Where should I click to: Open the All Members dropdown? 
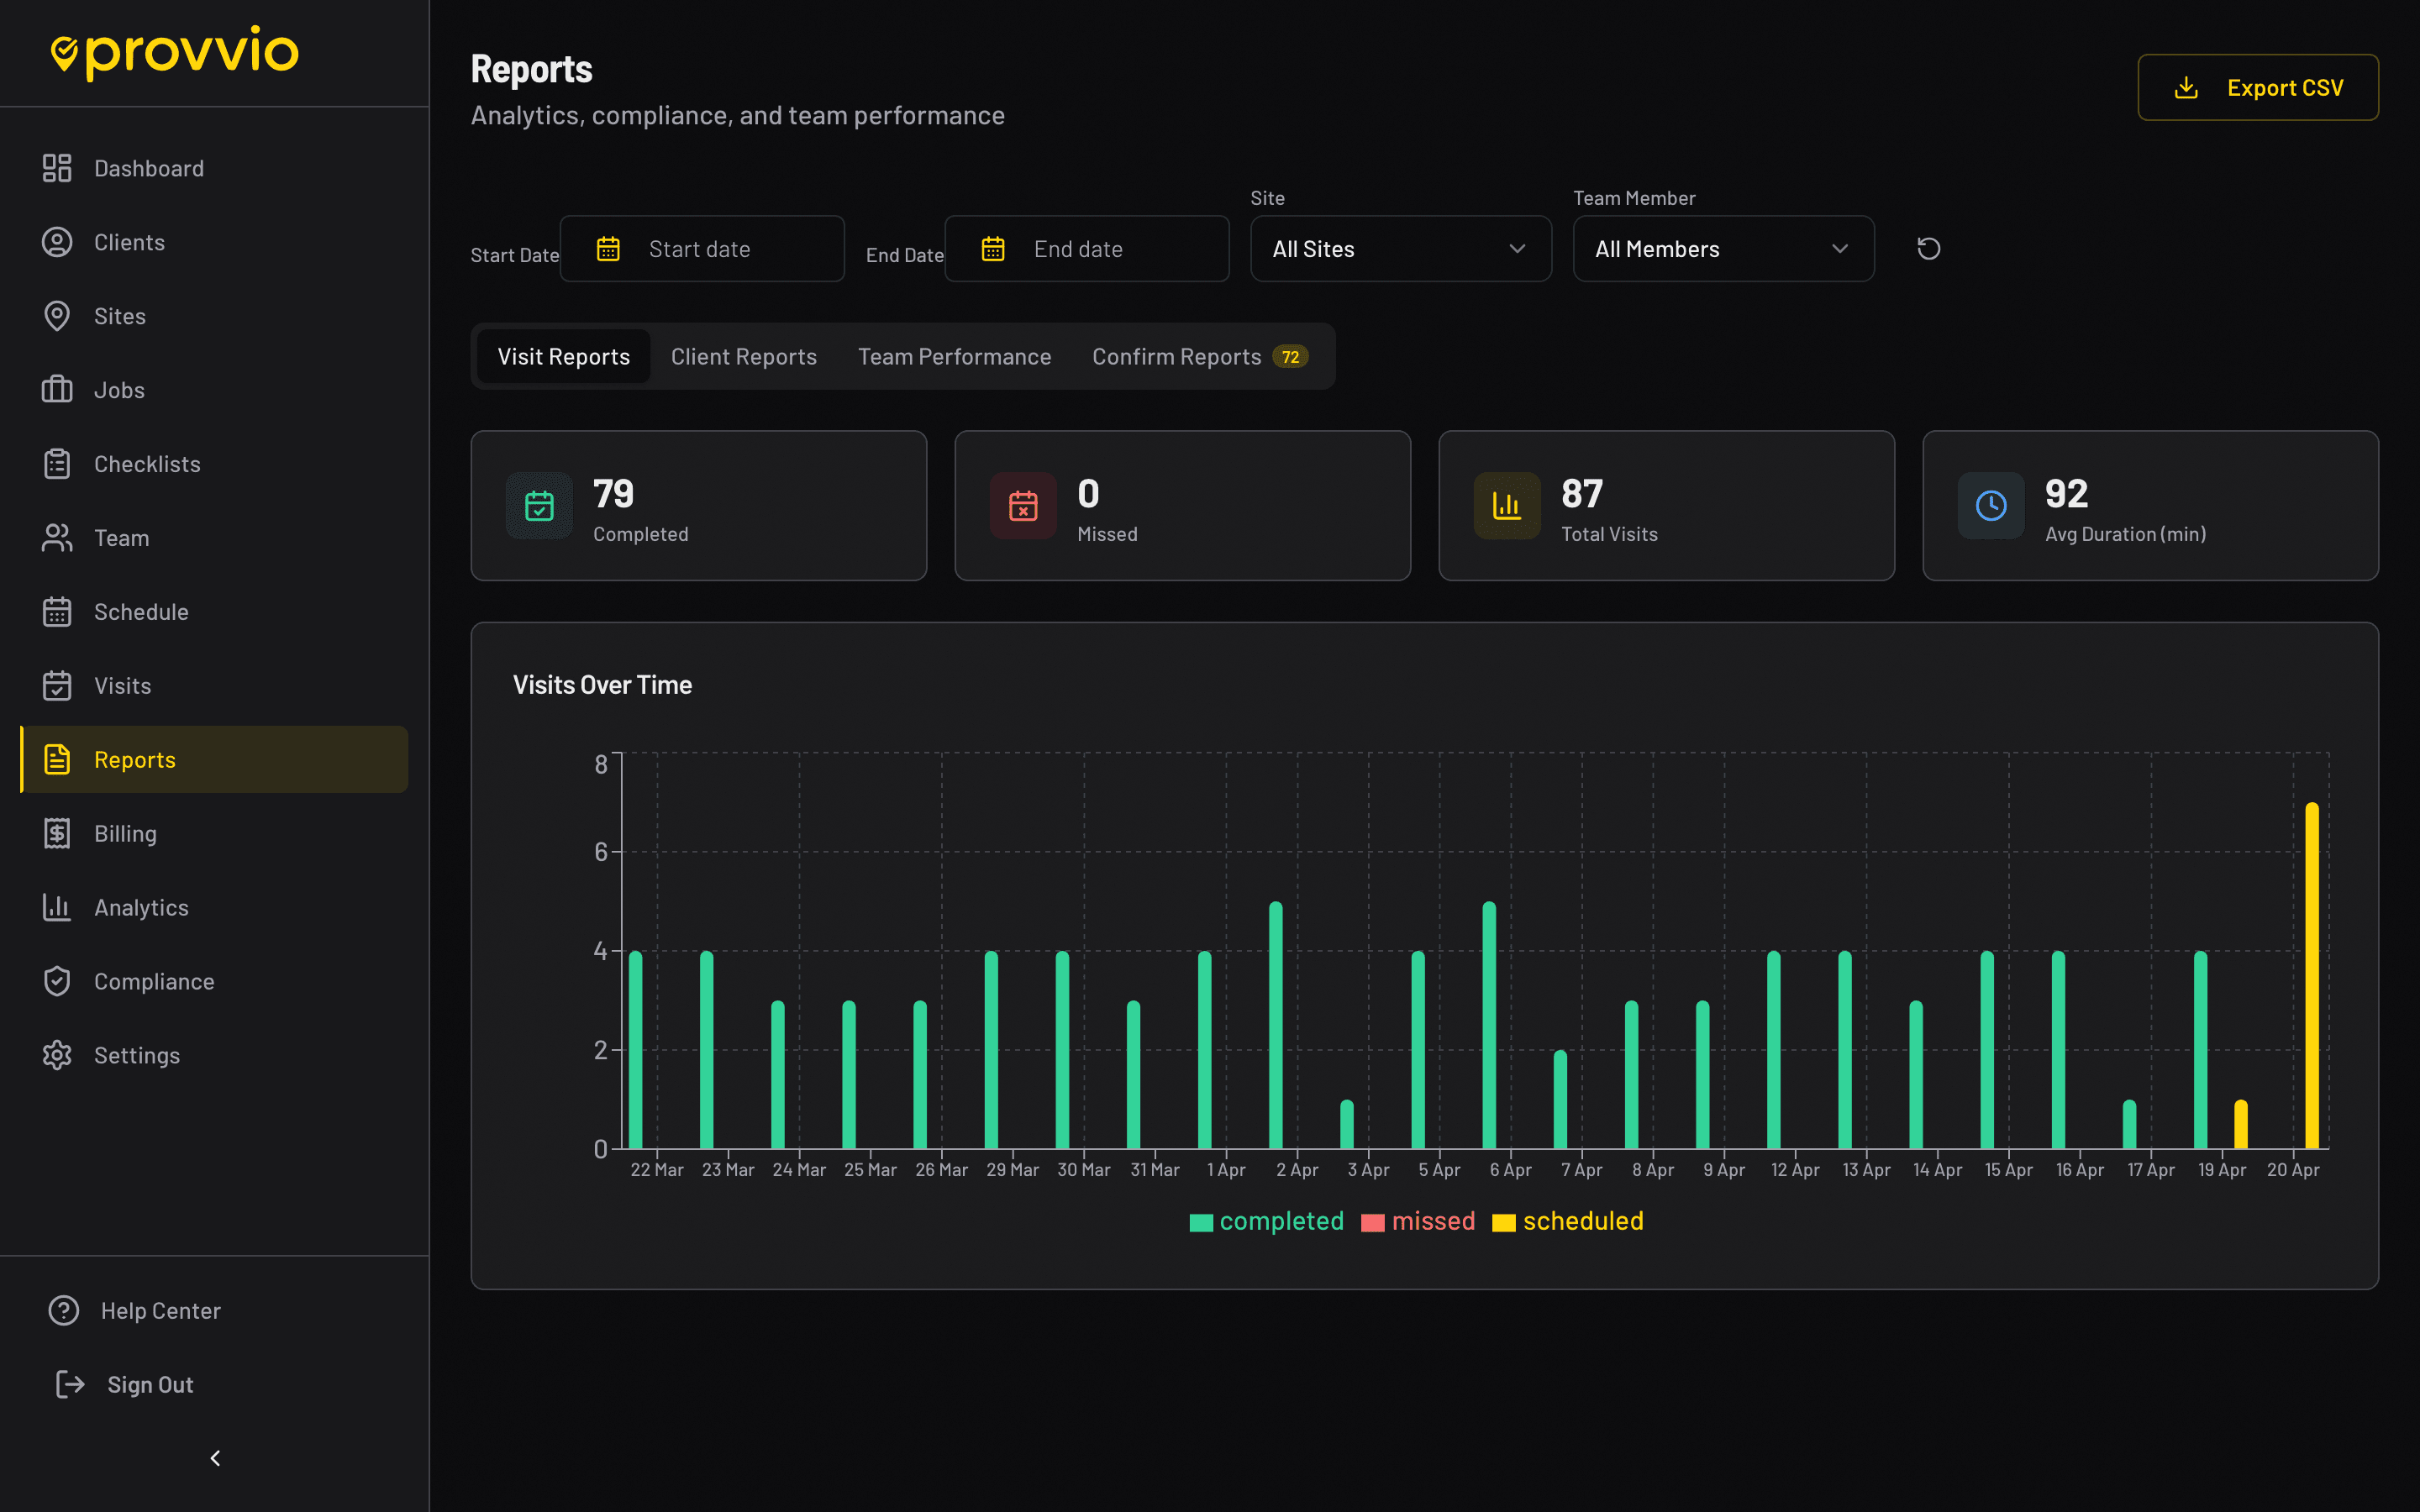(x=1722, y=248)
